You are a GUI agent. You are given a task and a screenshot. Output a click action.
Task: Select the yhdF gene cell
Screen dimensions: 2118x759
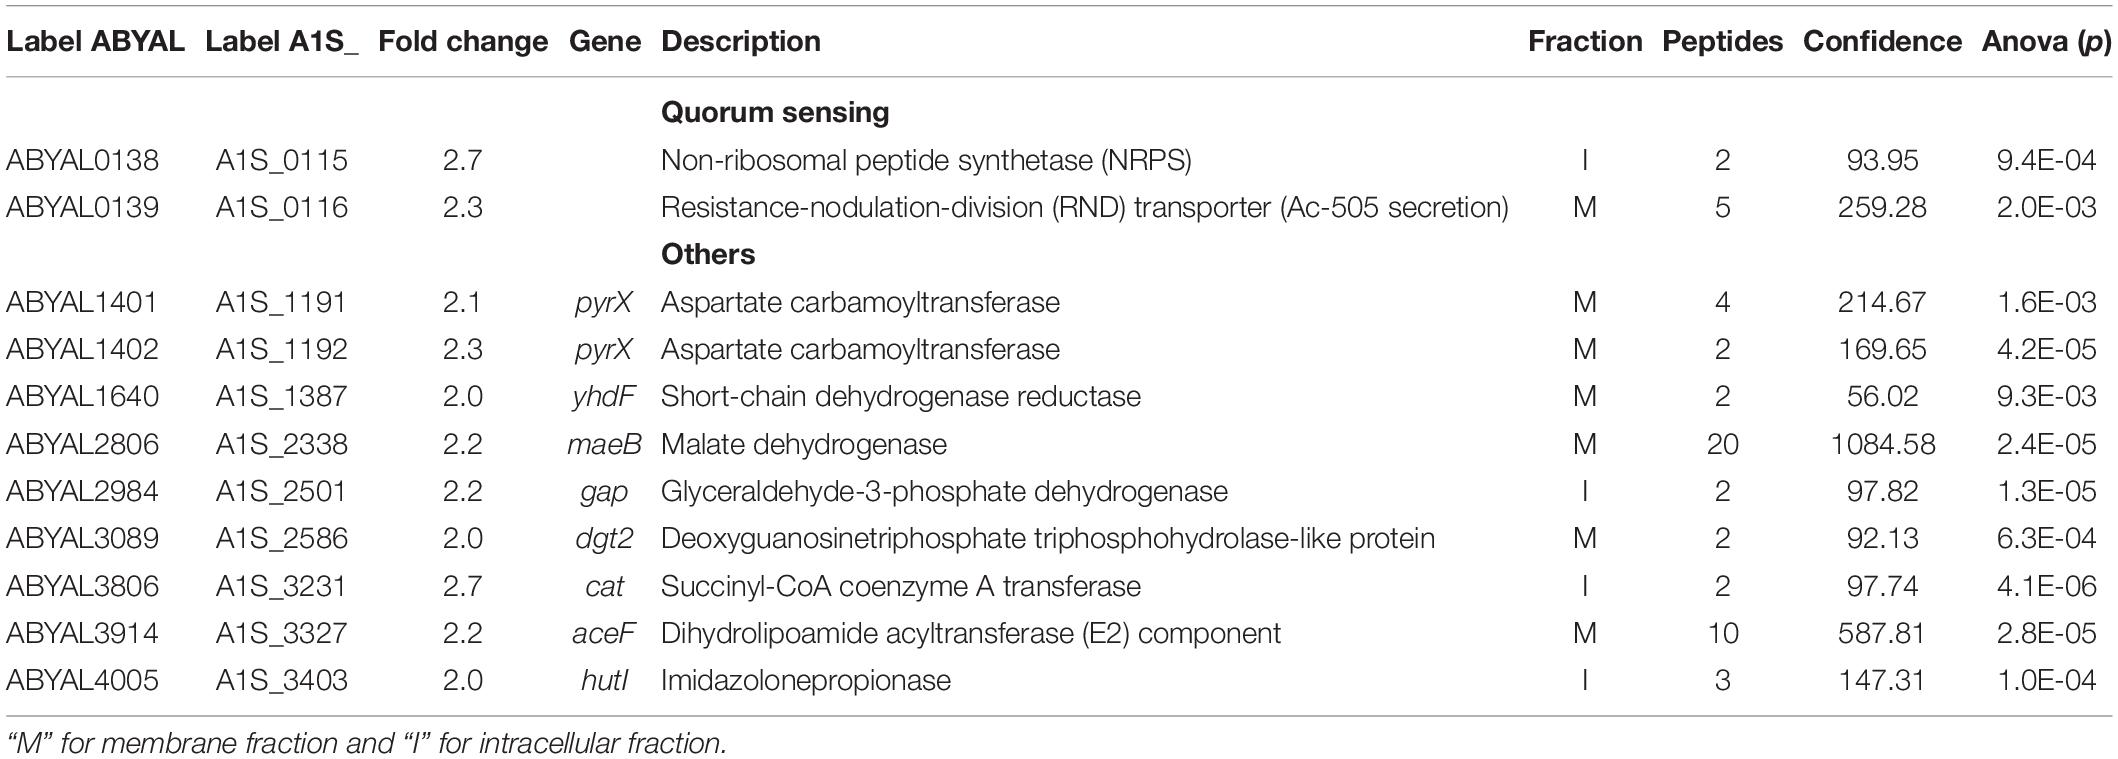pyautogui.click(x=604, y=396)
